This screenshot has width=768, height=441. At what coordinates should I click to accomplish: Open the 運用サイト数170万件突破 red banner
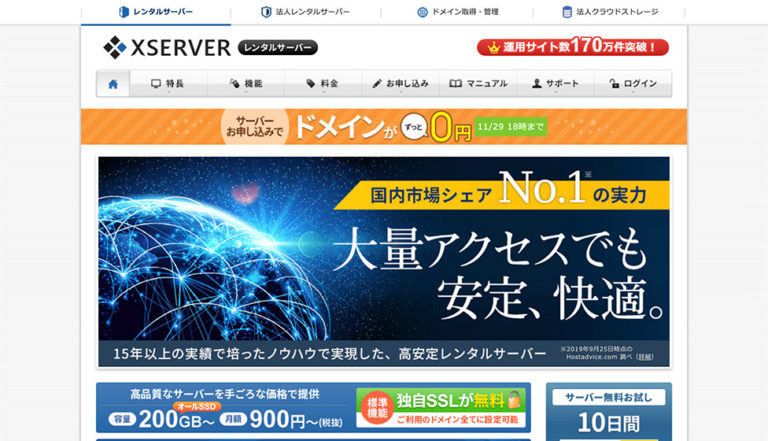click(x=573, y=47)
